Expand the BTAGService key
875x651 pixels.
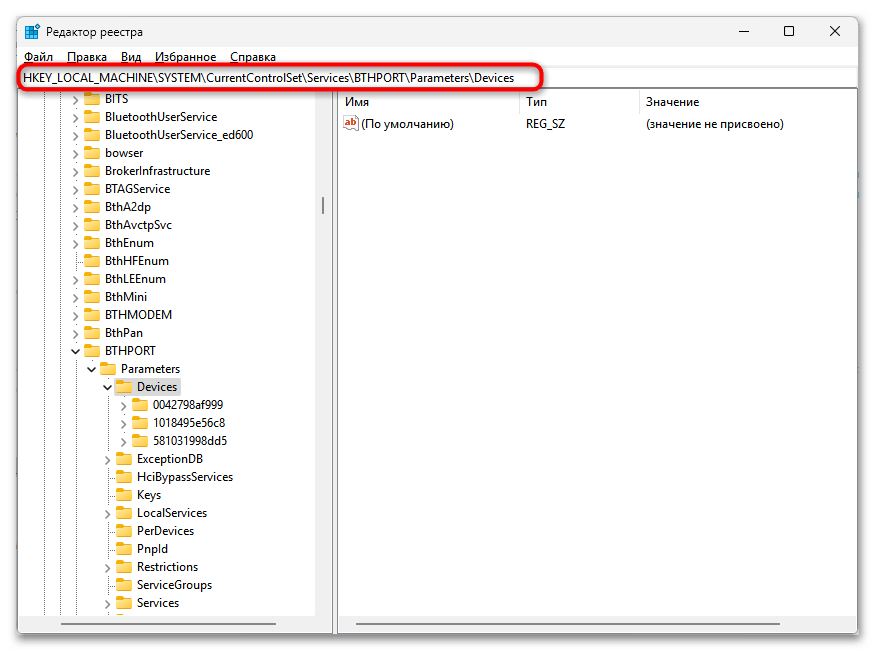pyautogui.click(x=75, y=190)
